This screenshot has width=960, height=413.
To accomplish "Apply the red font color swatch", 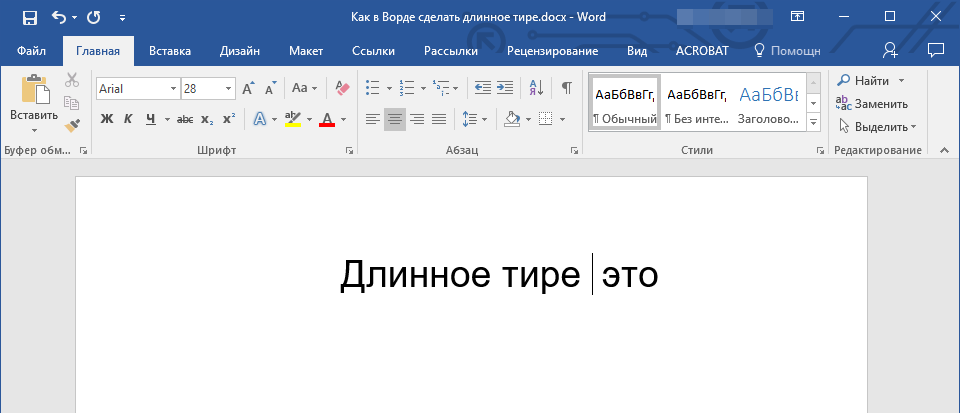I will click(327, 119).
